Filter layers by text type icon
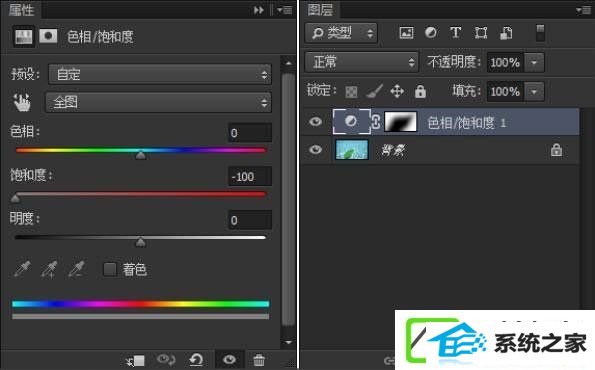Screen dimensions: 595x370 tap(455, 33)
